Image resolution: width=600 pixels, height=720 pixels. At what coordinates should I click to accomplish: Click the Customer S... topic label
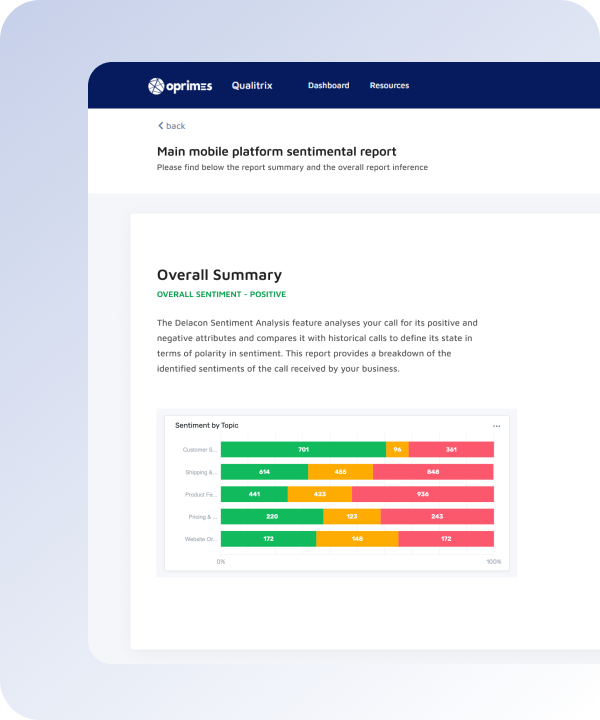(200, 450)
